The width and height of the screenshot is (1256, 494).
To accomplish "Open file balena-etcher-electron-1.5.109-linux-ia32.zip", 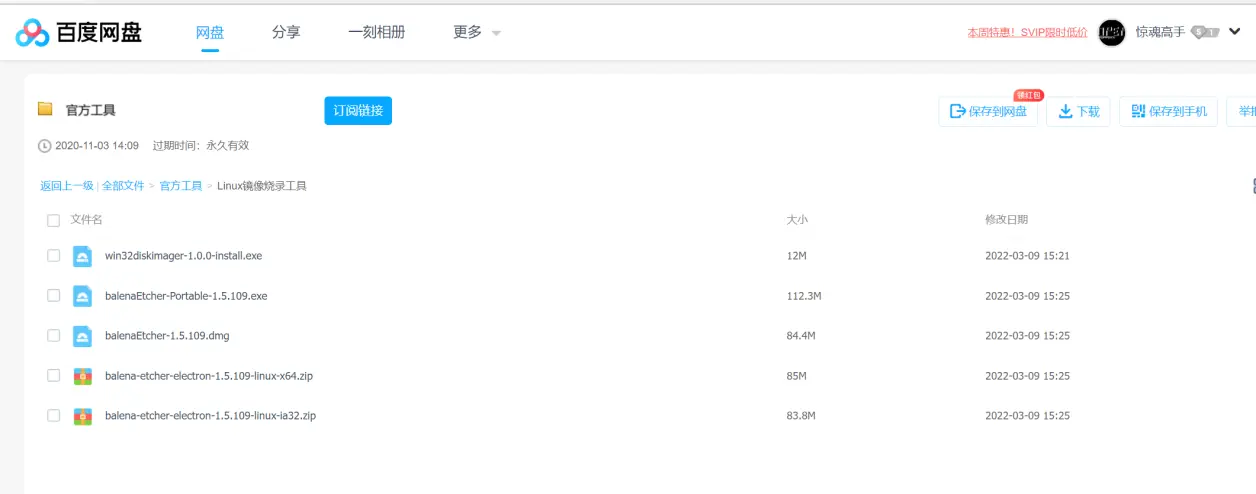I will (210, 416).
